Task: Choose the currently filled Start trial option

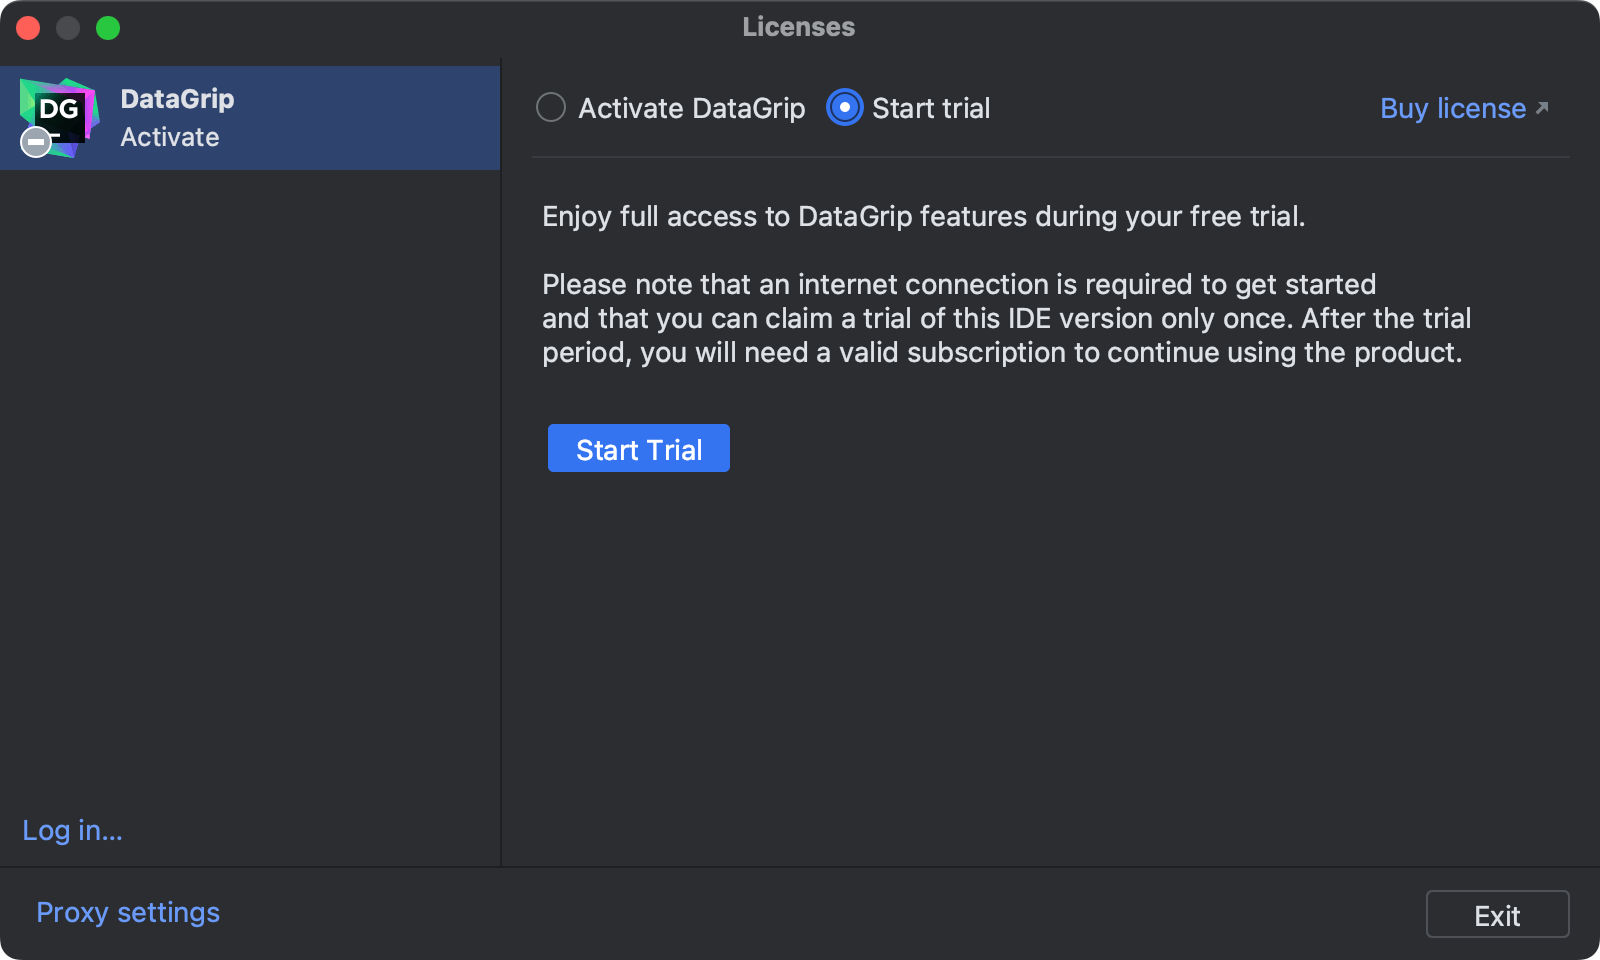Action: pos(844,107)
